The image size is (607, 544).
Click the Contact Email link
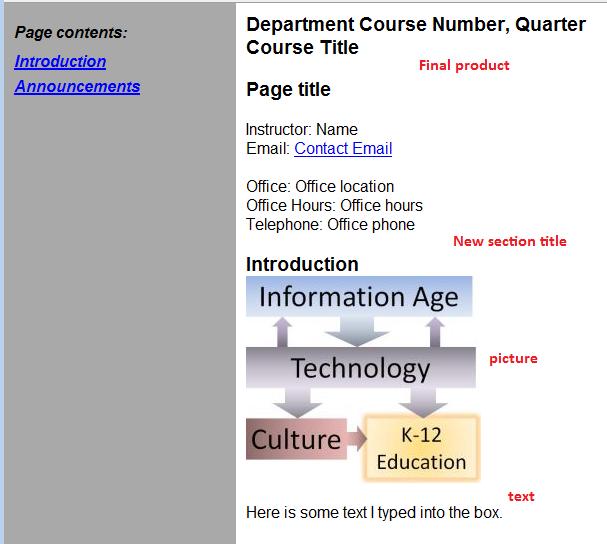pyautogui.click(x=343, y=148)
